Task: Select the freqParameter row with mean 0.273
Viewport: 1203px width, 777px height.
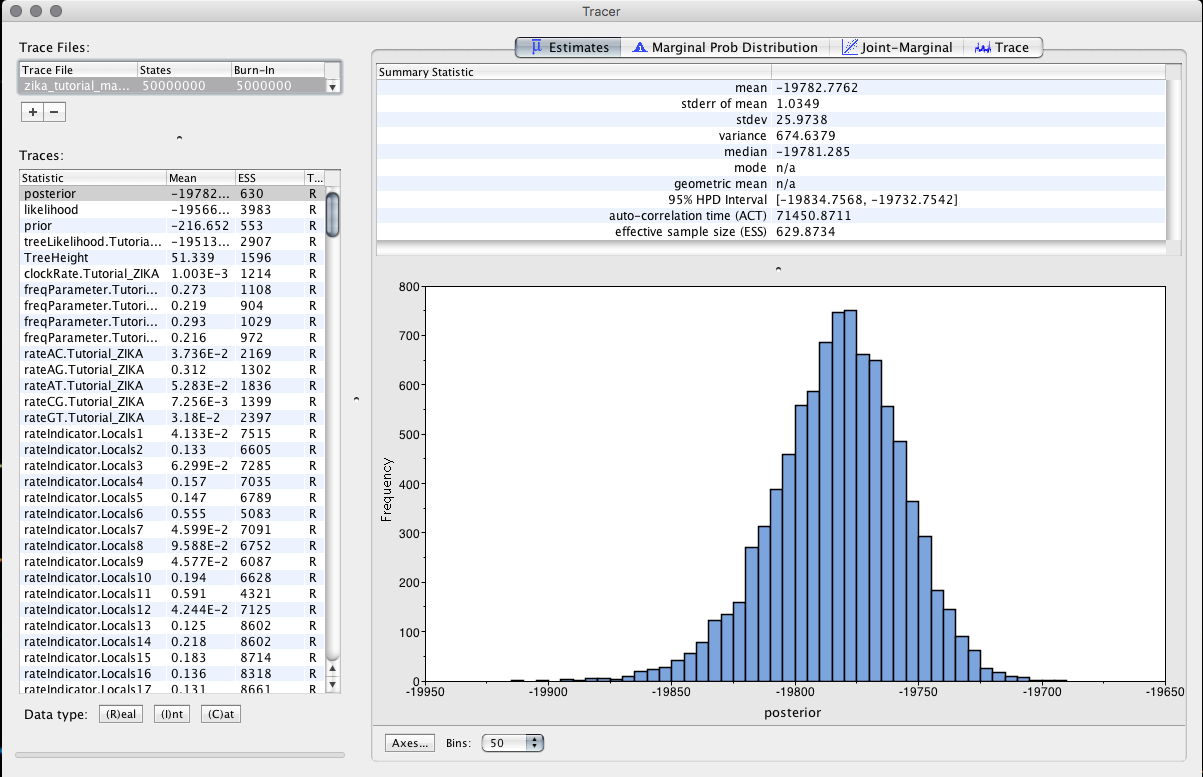Action: [x=173, y=290]
